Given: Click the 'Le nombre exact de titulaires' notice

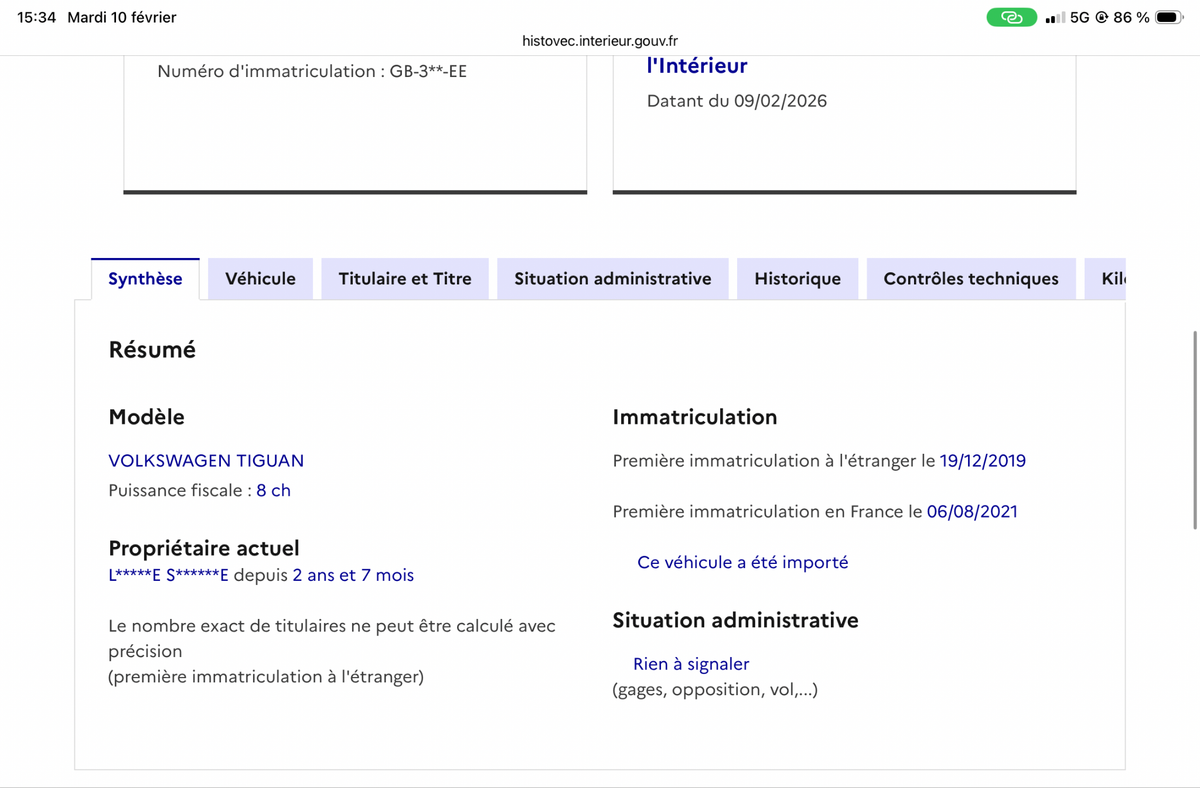Looking at the screenshot, I should 332,651.
